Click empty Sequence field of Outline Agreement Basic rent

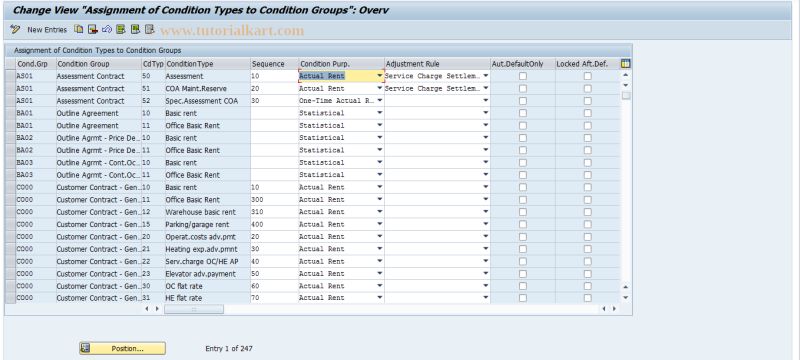(x=274, y=113)
